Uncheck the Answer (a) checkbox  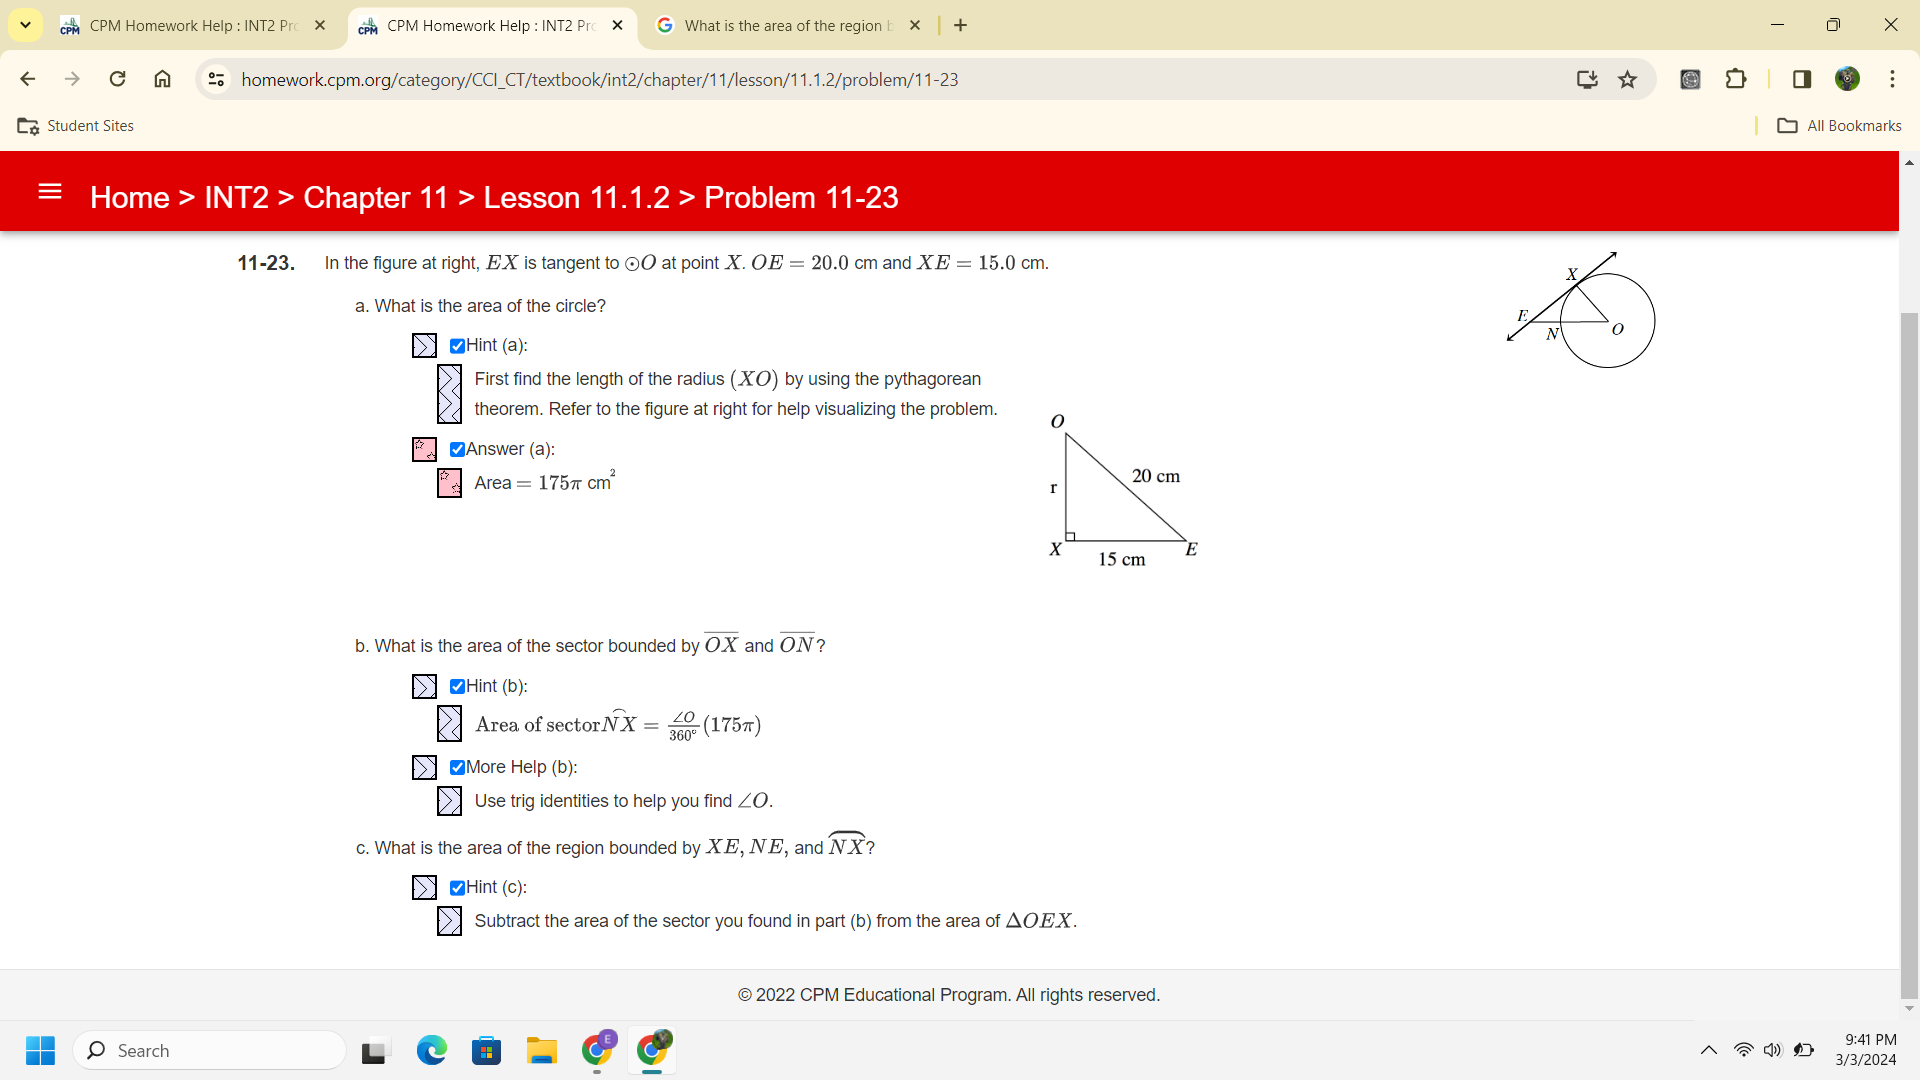click(x=457, y=450)
